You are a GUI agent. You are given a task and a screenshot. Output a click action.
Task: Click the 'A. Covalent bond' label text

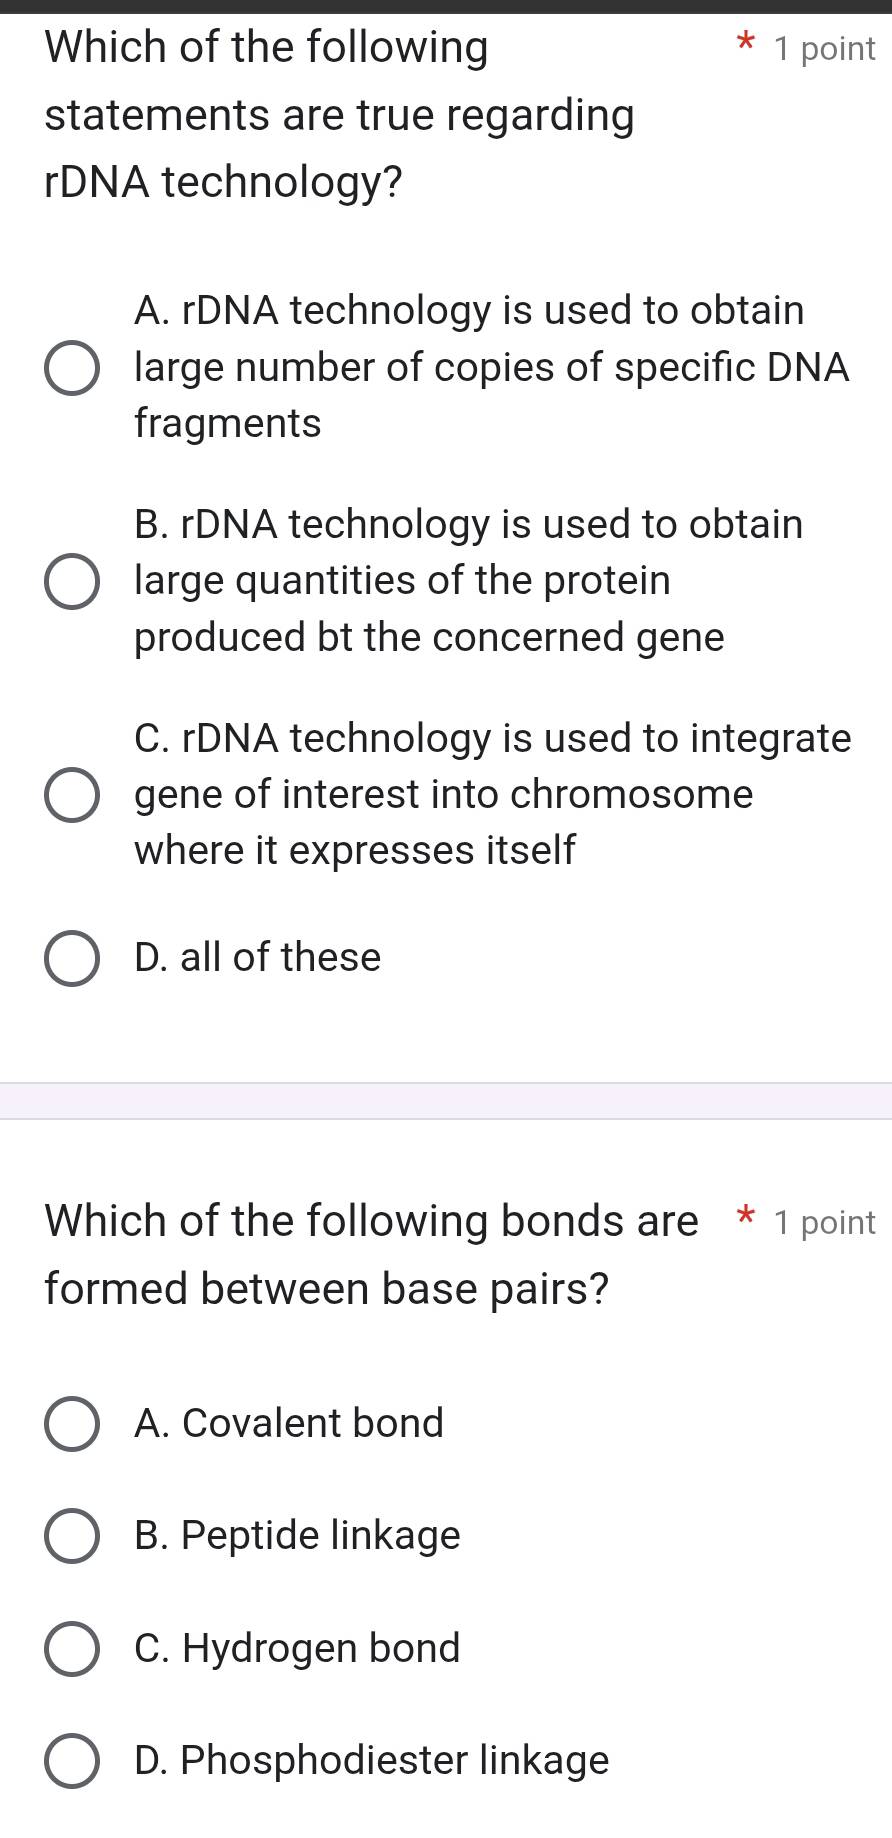click(289, 1423)
